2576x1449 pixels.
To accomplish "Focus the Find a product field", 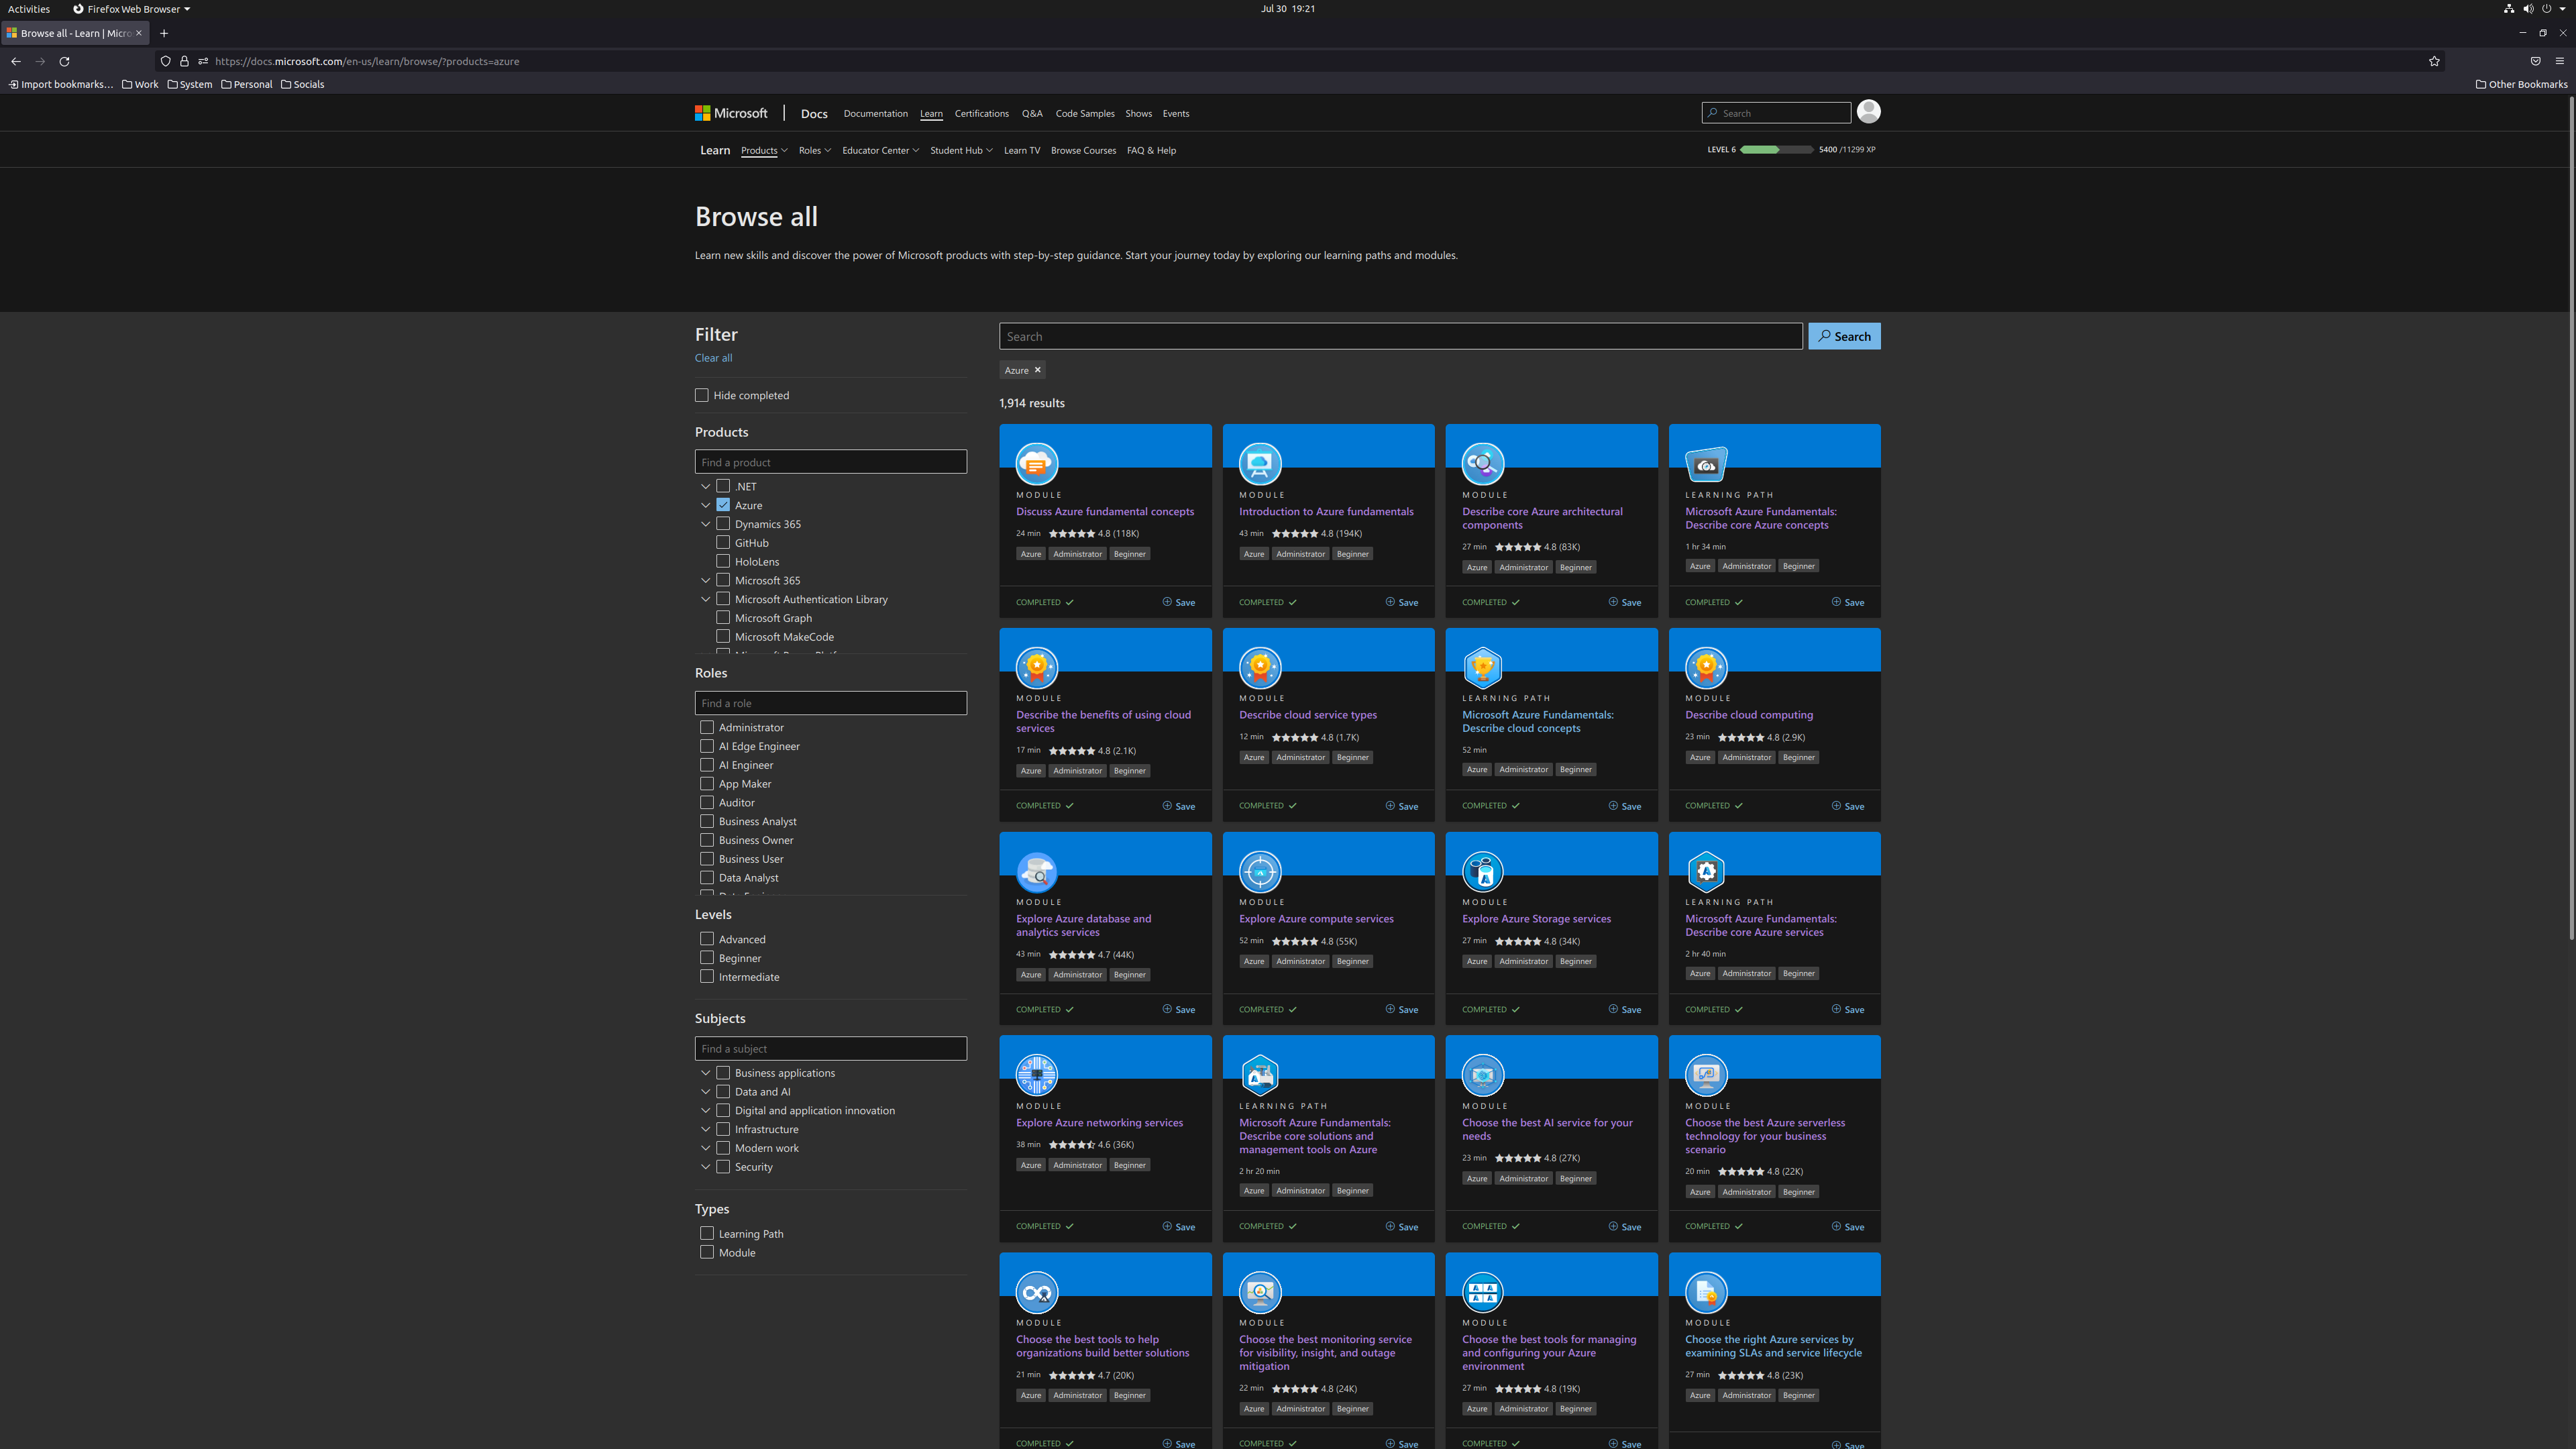I will (831, 462).
